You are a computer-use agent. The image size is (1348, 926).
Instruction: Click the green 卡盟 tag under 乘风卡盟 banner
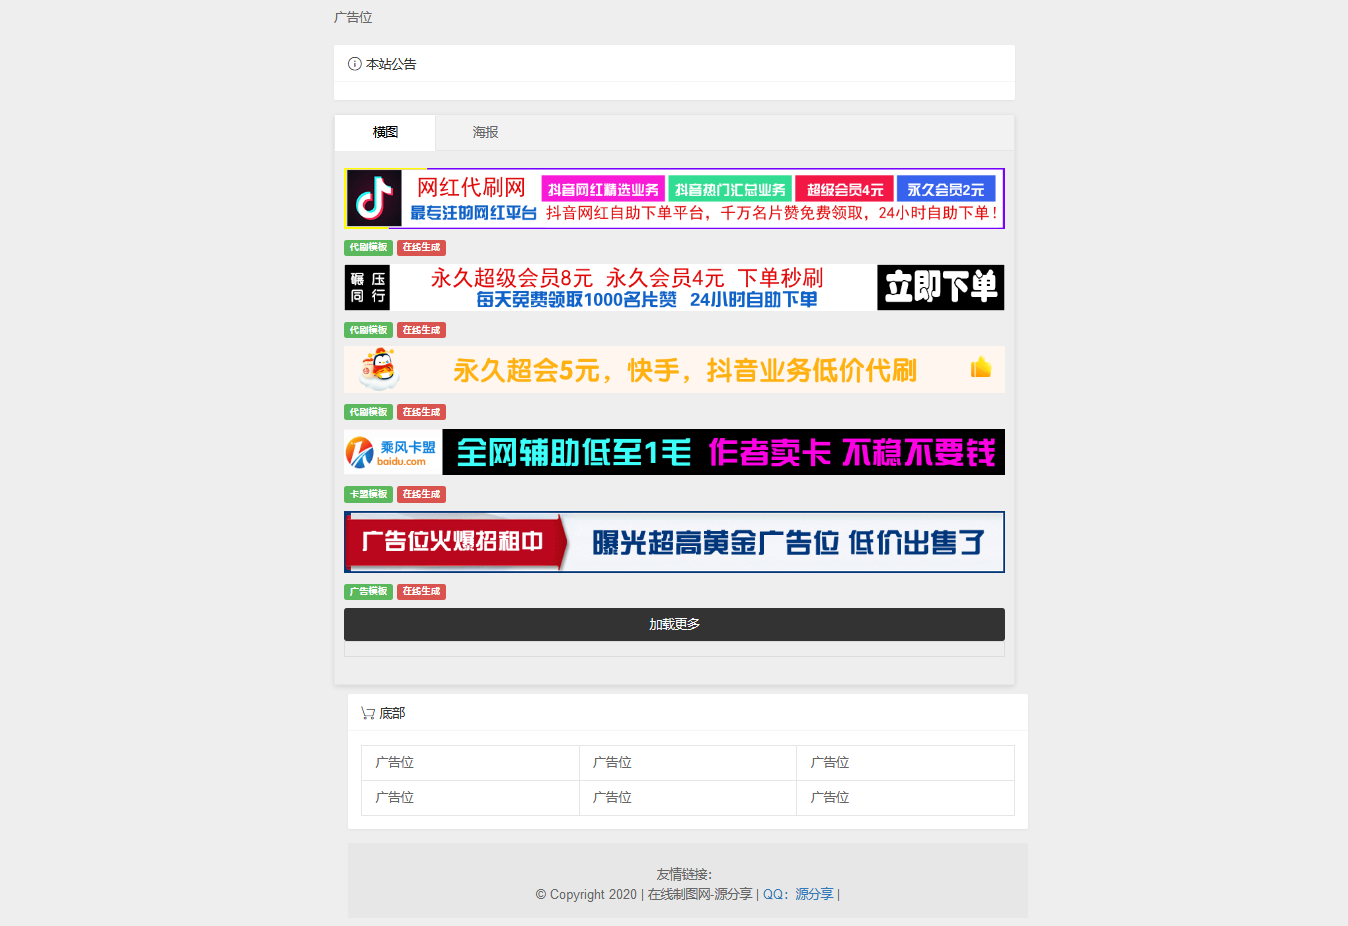[x=368, y=494]
